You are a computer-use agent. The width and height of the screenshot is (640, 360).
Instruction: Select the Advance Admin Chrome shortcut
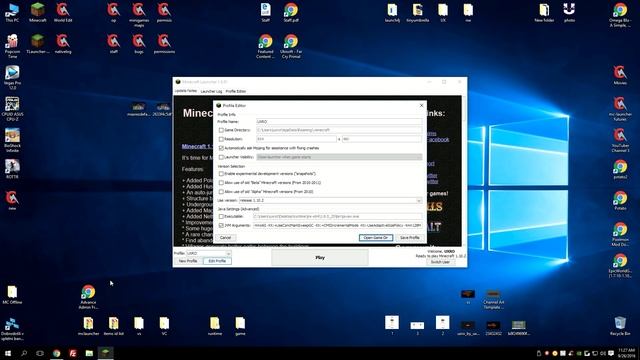tap(88, 297)
